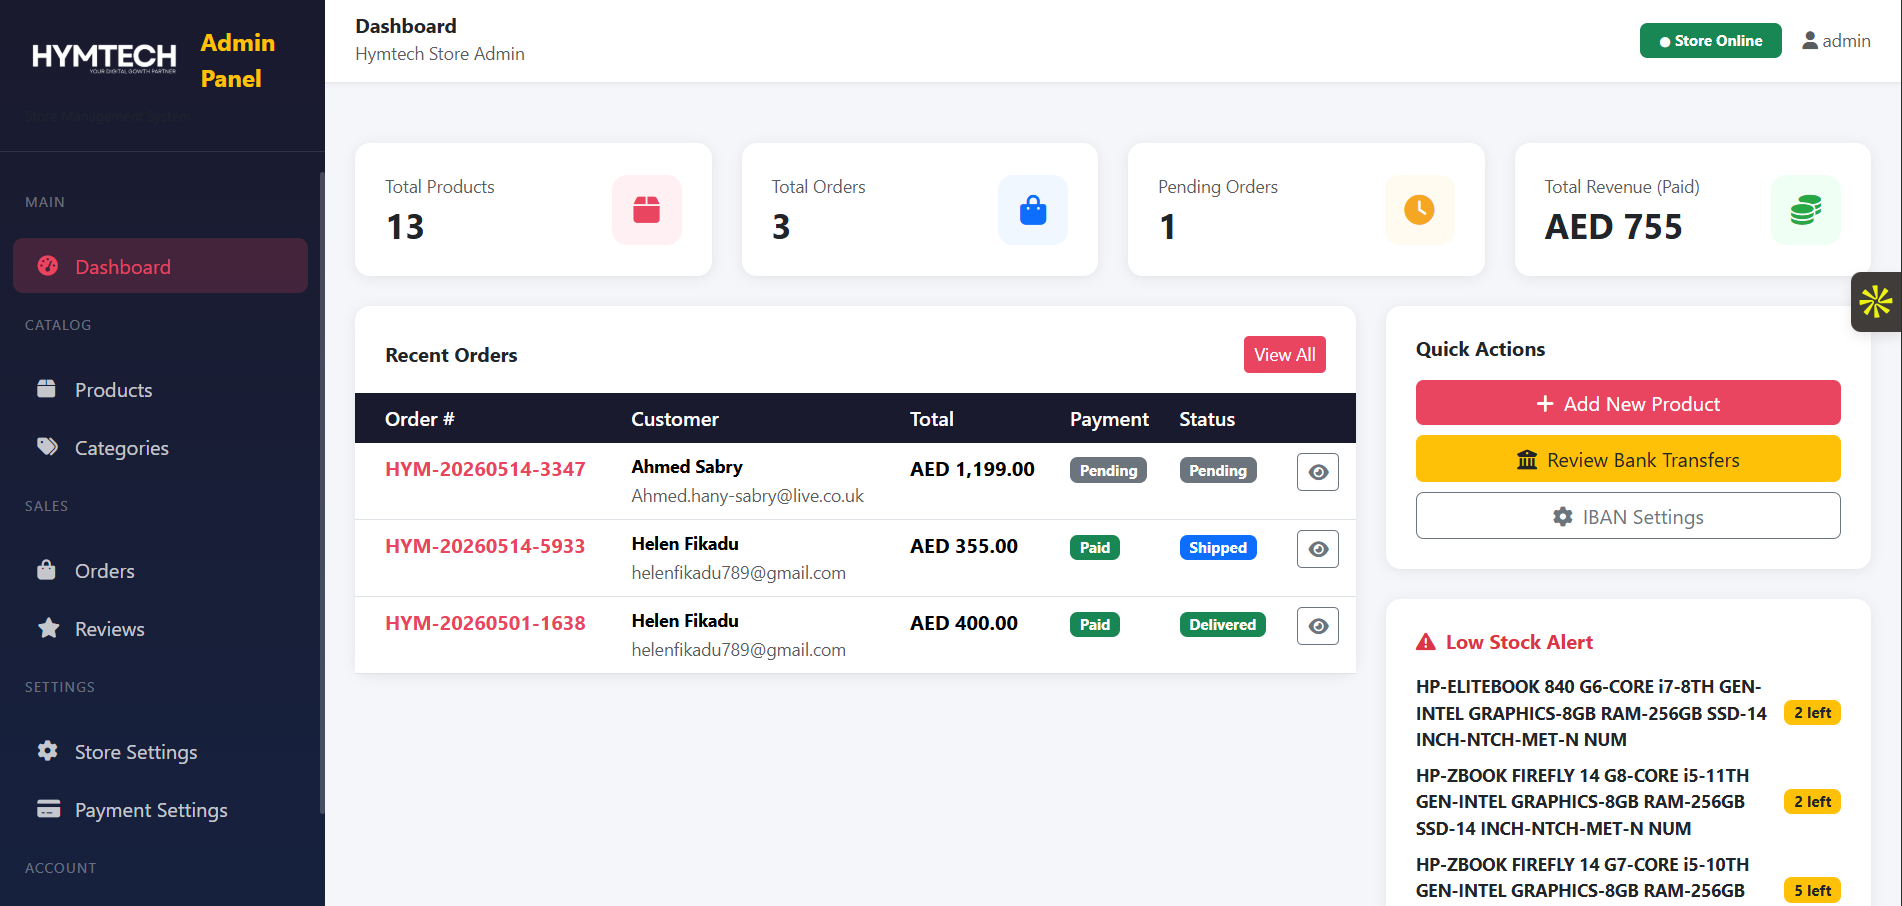This screenshot has height=906, width=1902.
Task: Open order link HYM-20260514-5933
Action: coord(485,546)
